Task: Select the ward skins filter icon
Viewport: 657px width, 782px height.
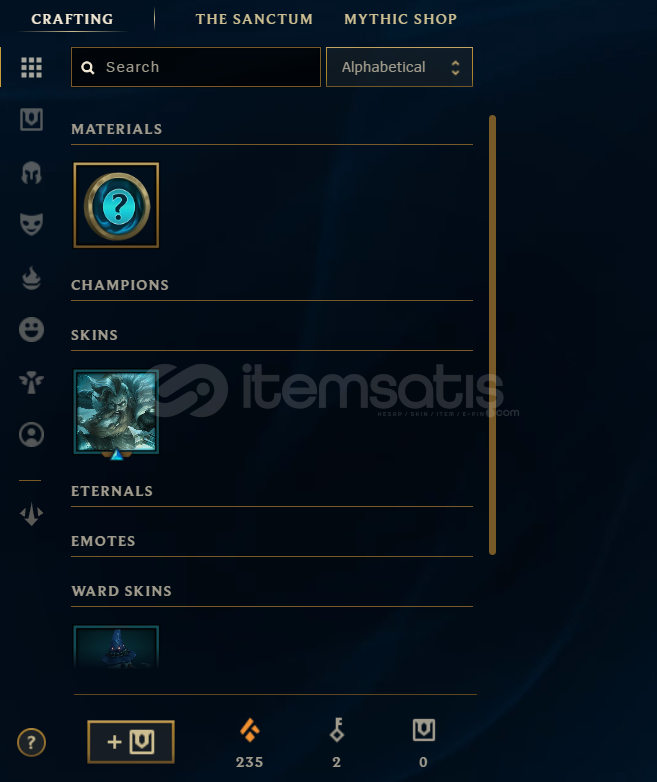Action: (x=31, y=383)
